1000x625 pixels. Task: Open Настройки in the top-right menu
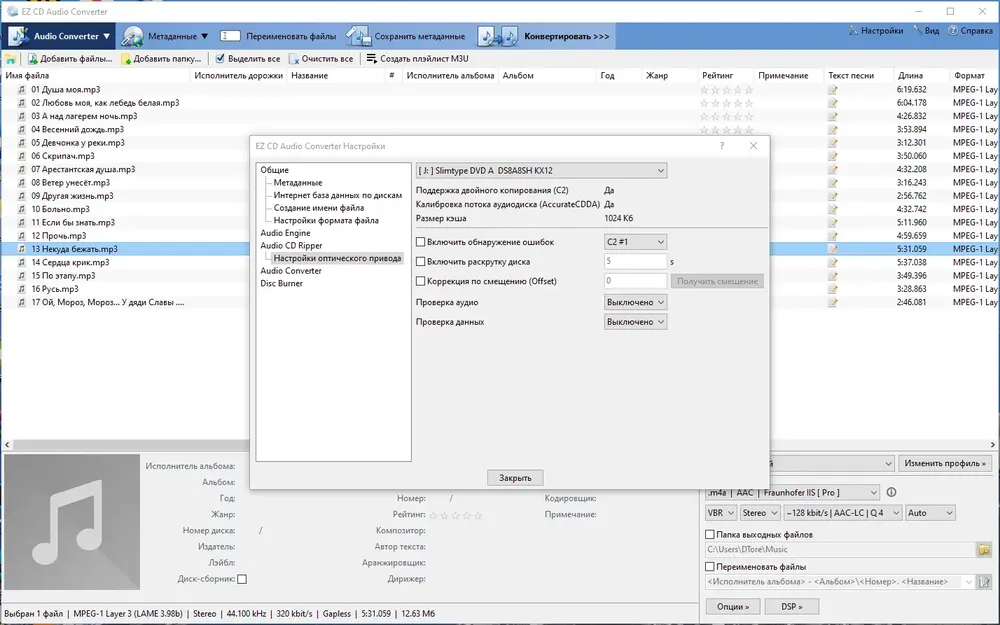(x=875, y=31)
